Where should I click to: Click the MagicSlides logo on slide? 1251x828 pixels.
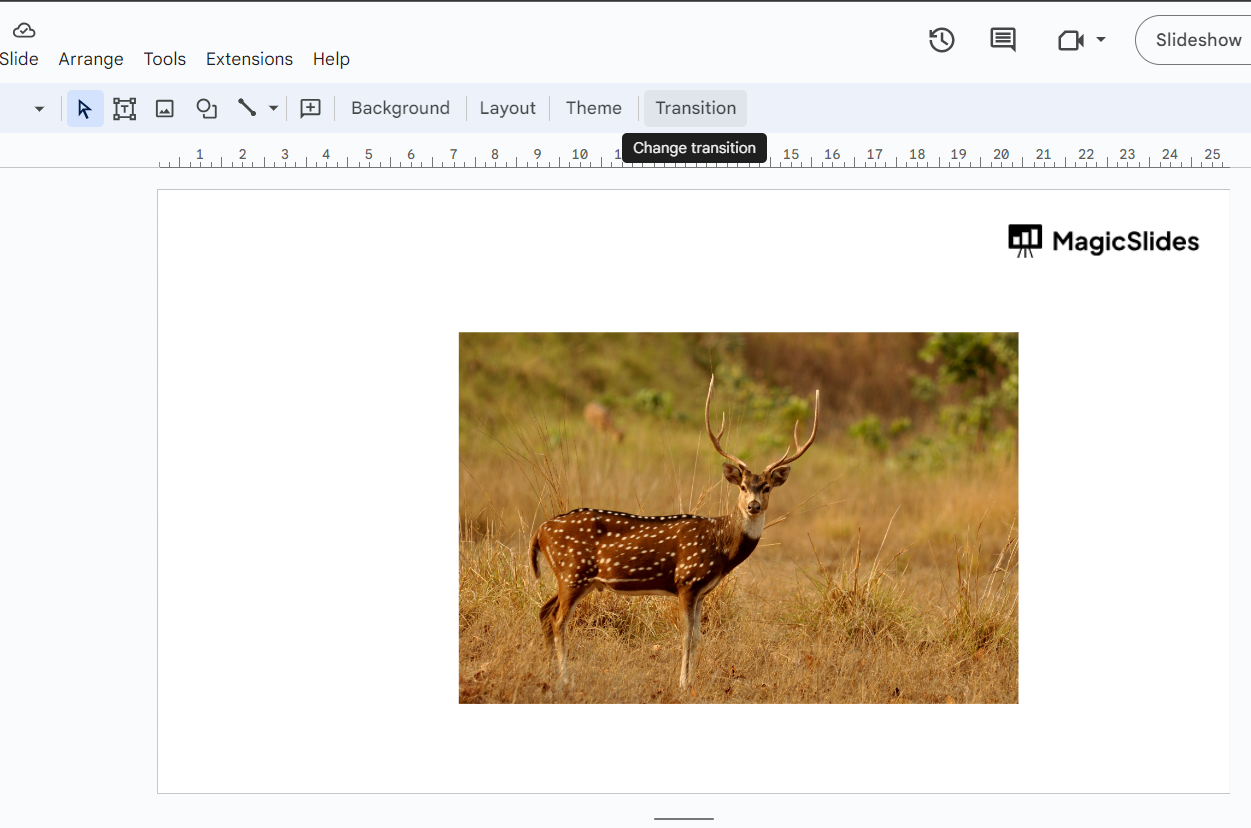coord(1103,241)
